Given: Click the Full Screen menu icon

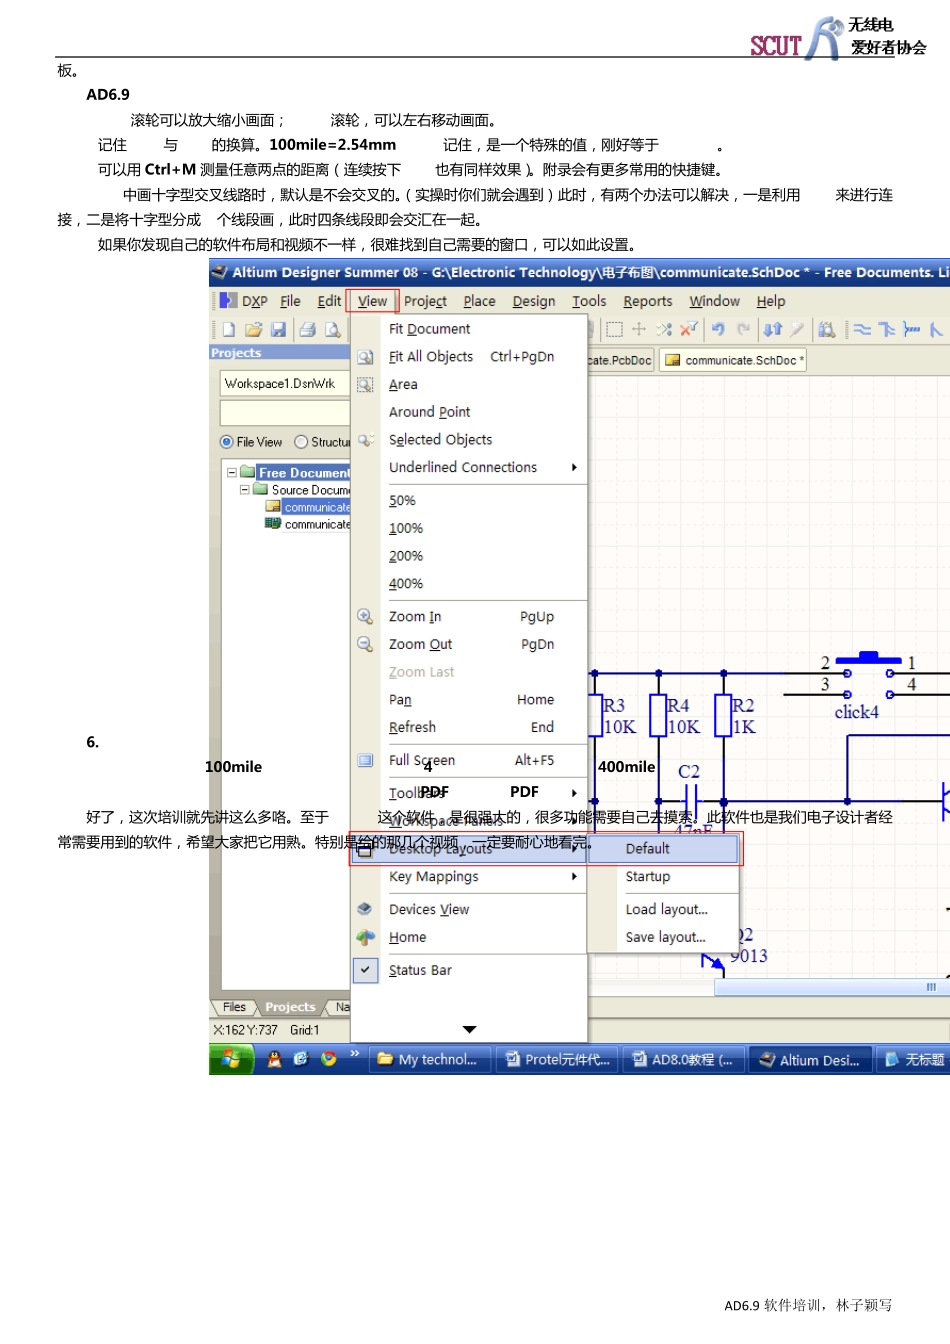Looking at the screenshot, I should coord(366,761).
